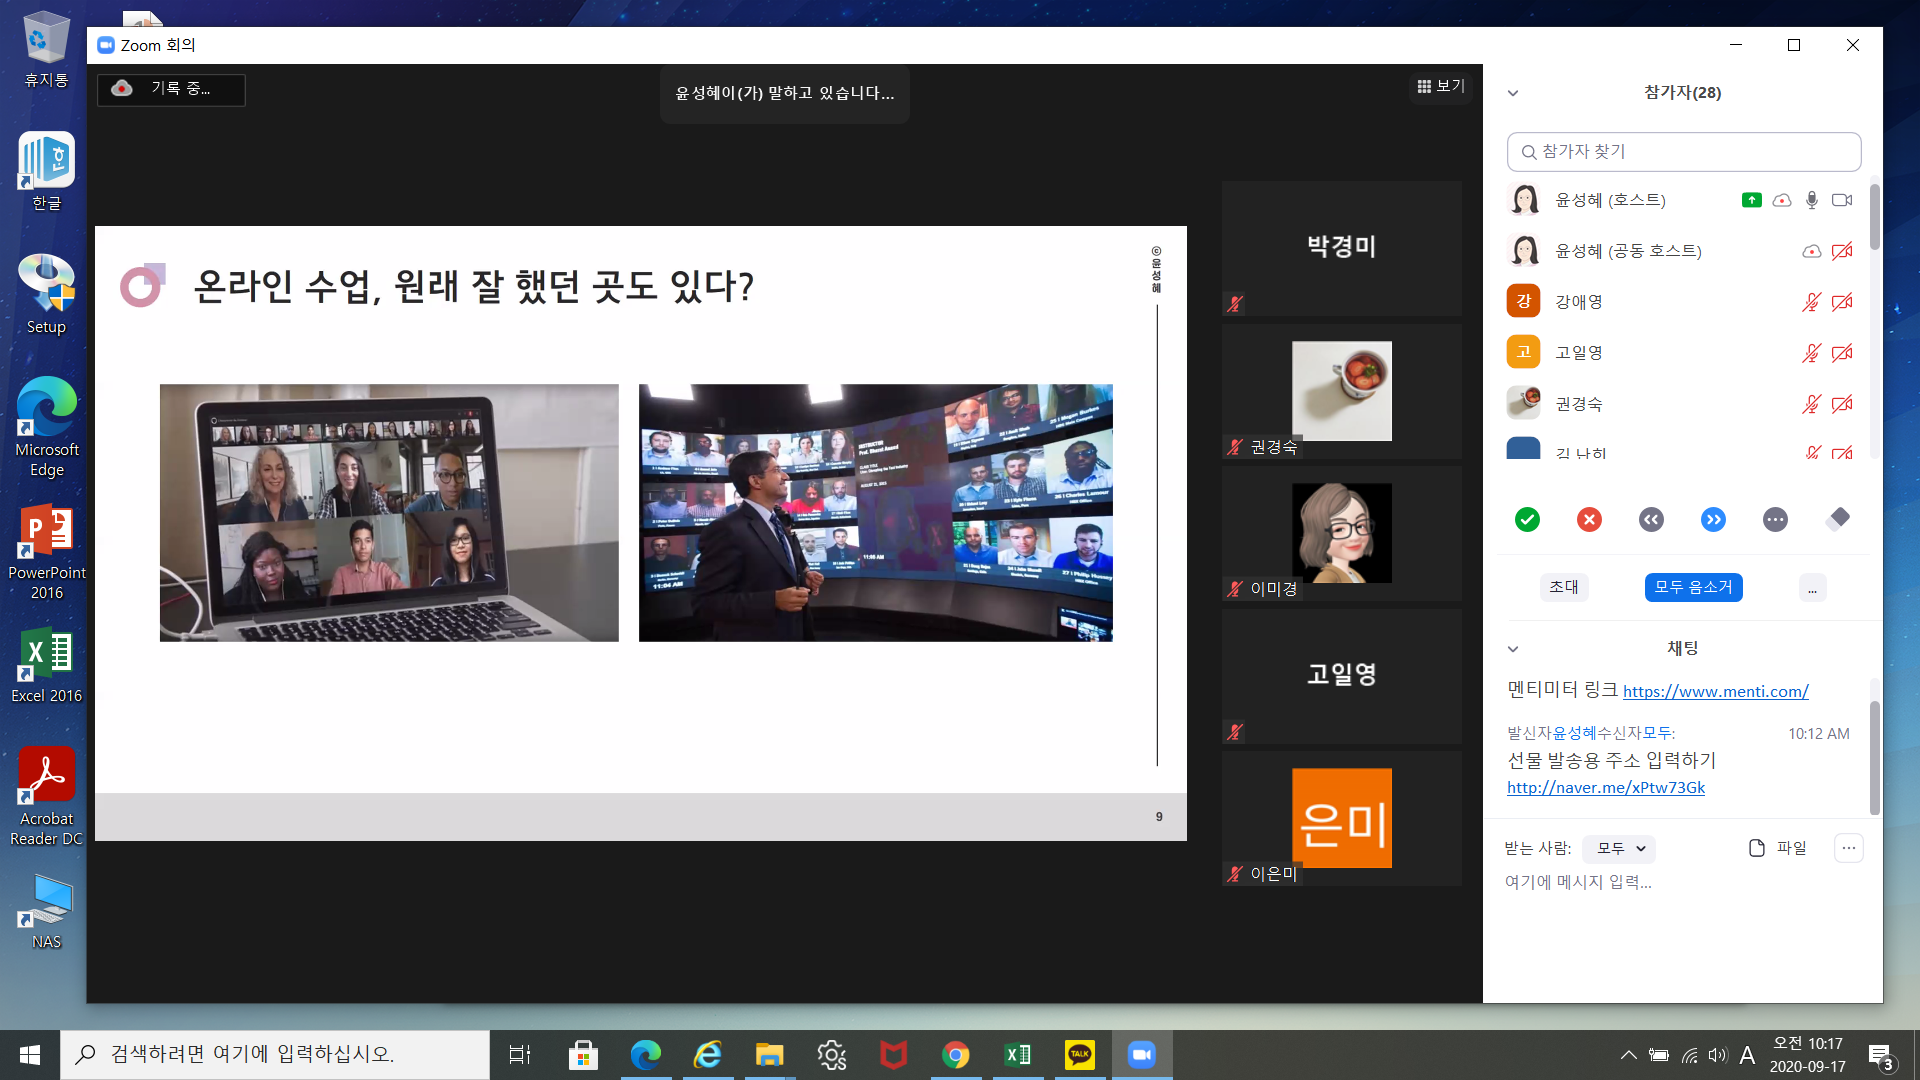Open the menti.com link in chat
Image resolution: width=1920 pixels, height=1080 pixels.
(x=1716, y=691)
